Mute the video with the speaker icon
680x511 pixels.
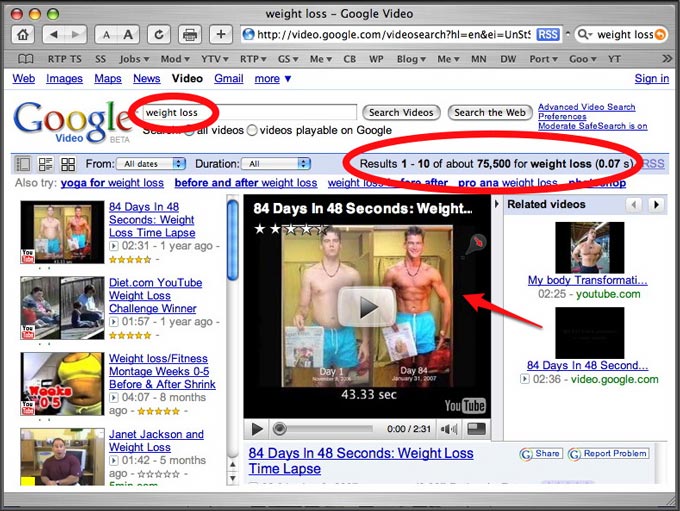[x=448, y=429]
